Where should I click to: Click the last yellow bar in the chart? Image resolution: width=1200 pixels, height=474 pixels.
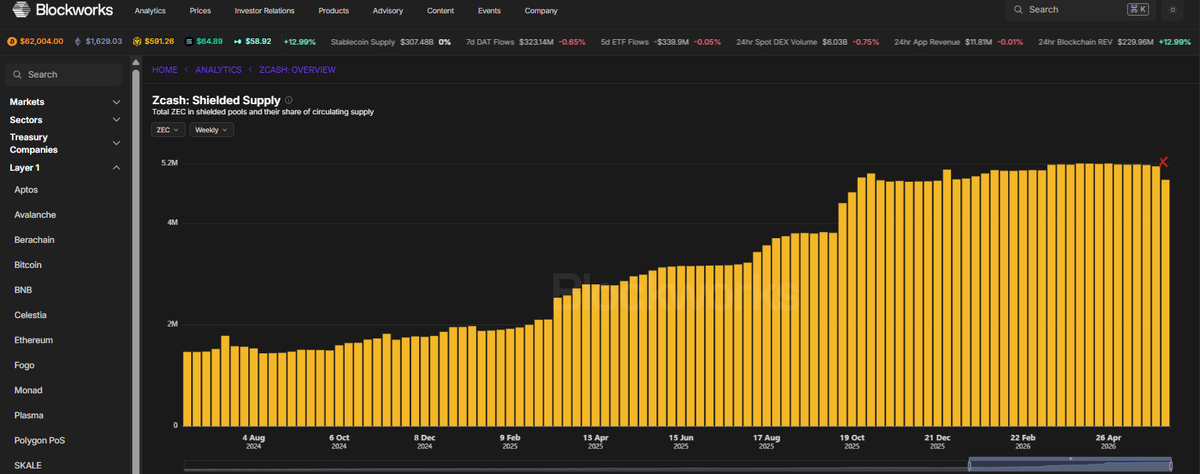click(1165, 302)
